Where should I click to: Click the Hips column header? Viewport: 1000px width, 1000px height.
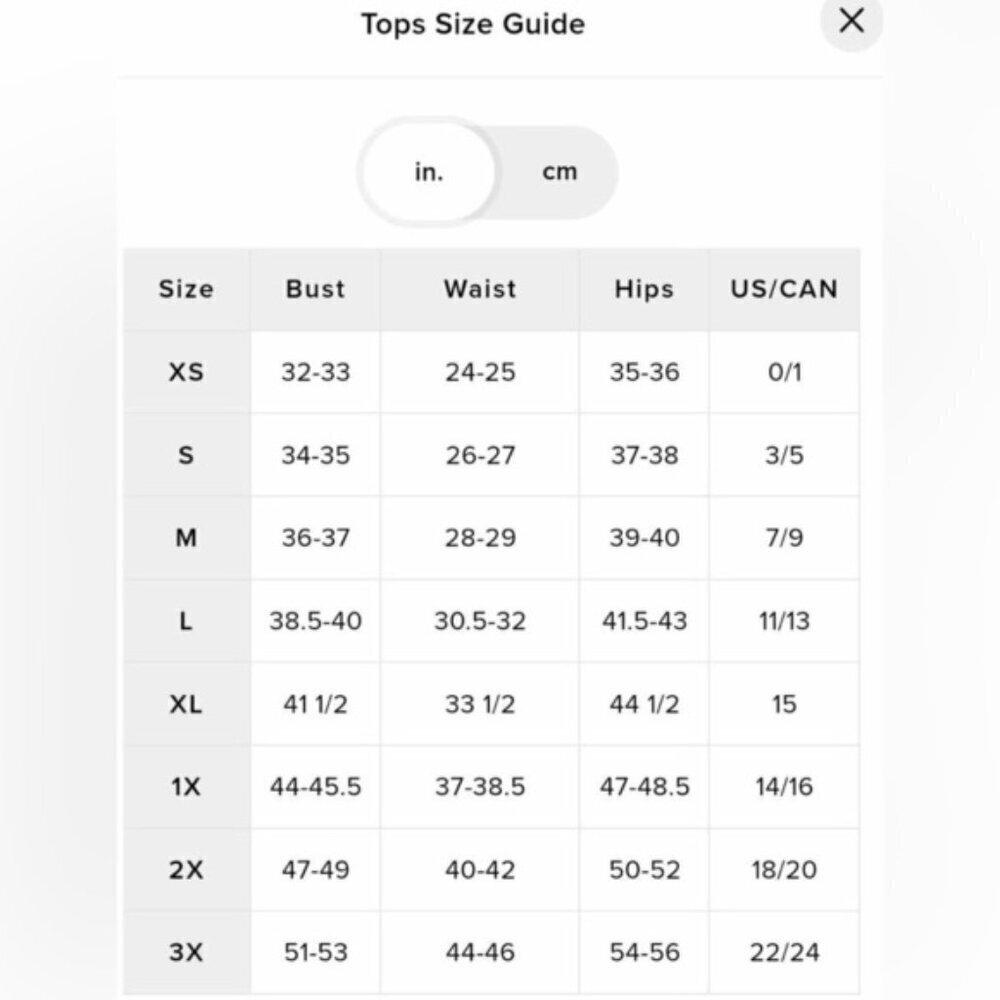click(644, 290)
